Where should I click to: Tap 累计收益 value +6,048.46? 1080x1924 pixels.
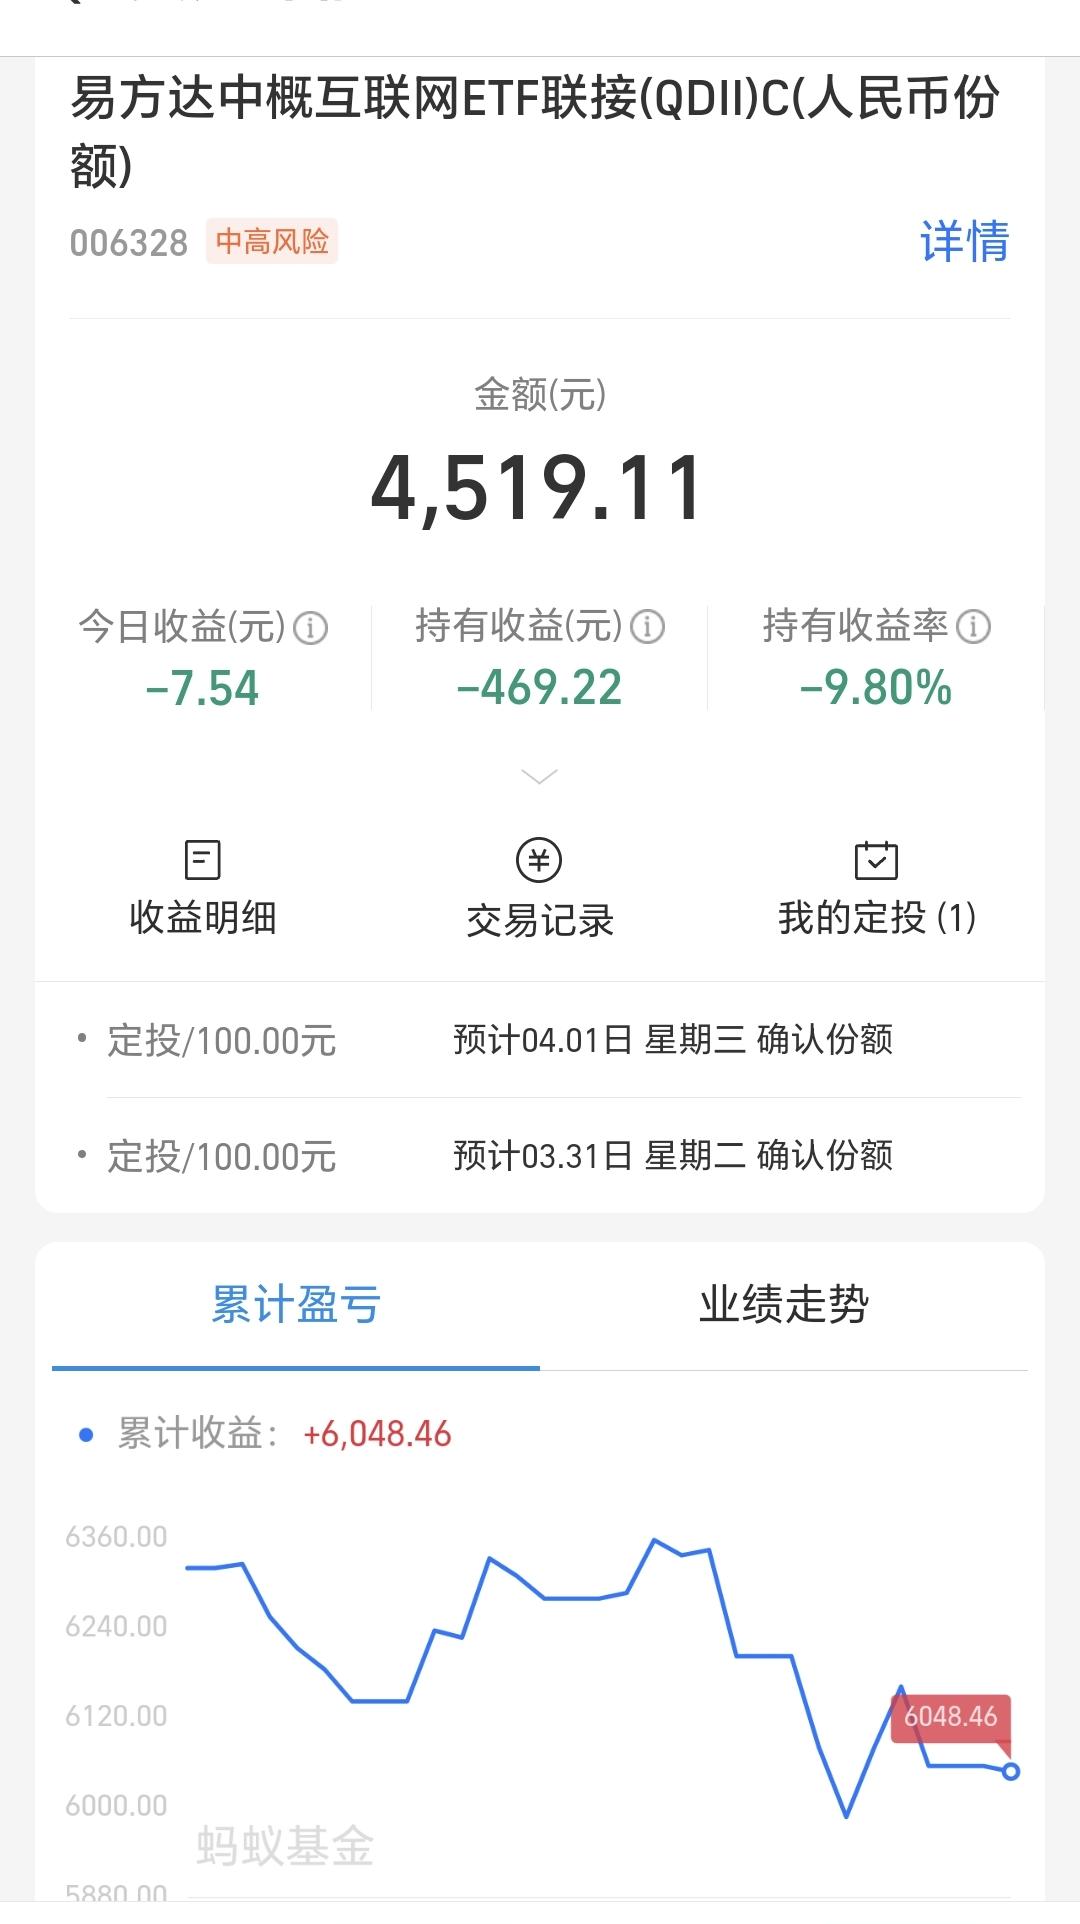click(x=377, y=1435)
